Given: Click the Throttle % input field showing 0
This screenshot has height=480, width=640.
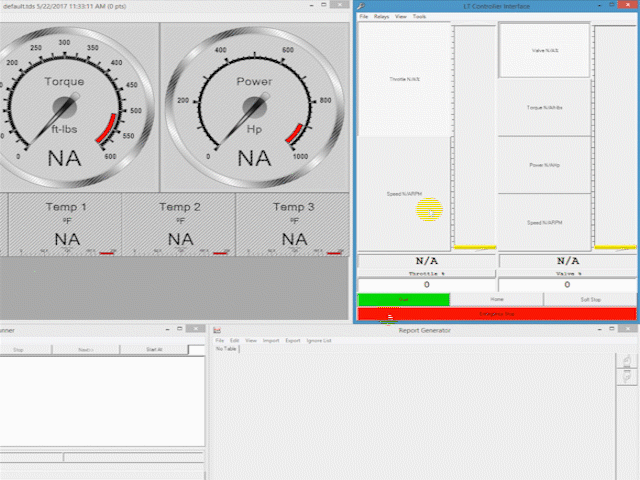Looking at the screenshot, I should pyautogui.click(x=427, y=285).
